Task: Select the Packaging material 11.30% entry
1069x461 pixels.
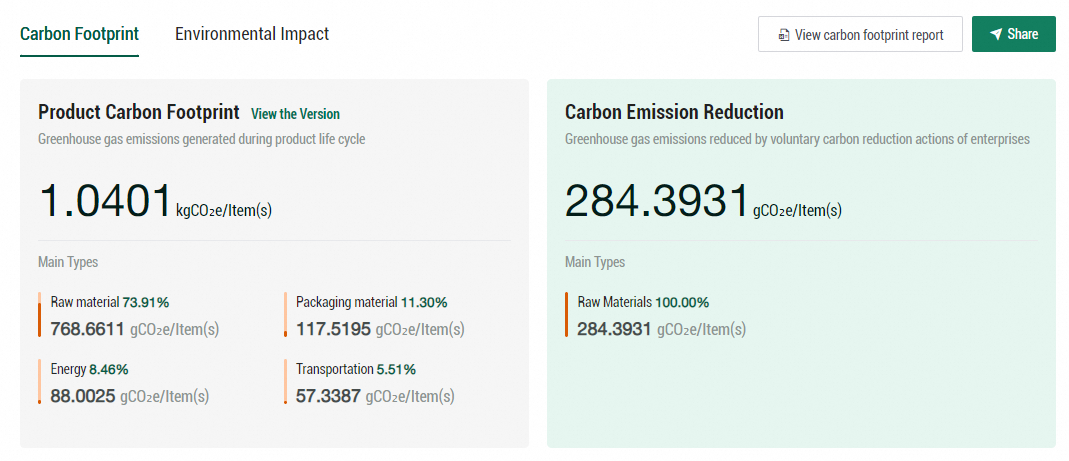Action: 371,302
